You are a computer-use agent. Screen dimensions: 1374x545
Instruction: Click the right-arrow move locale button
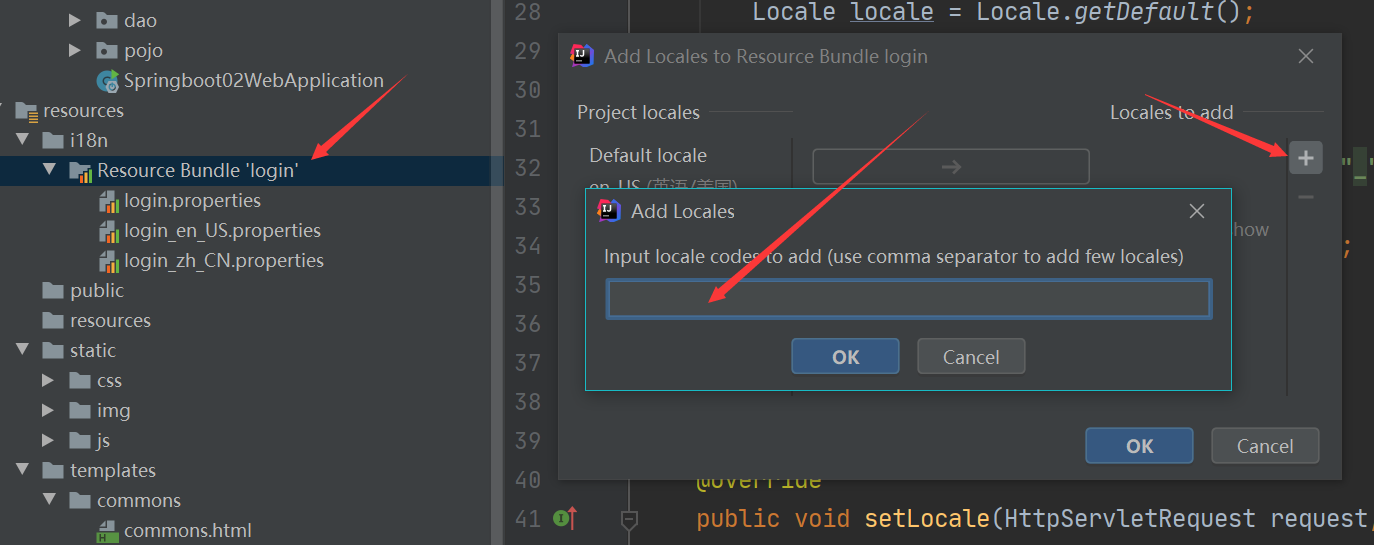click(x=950, y=167)
